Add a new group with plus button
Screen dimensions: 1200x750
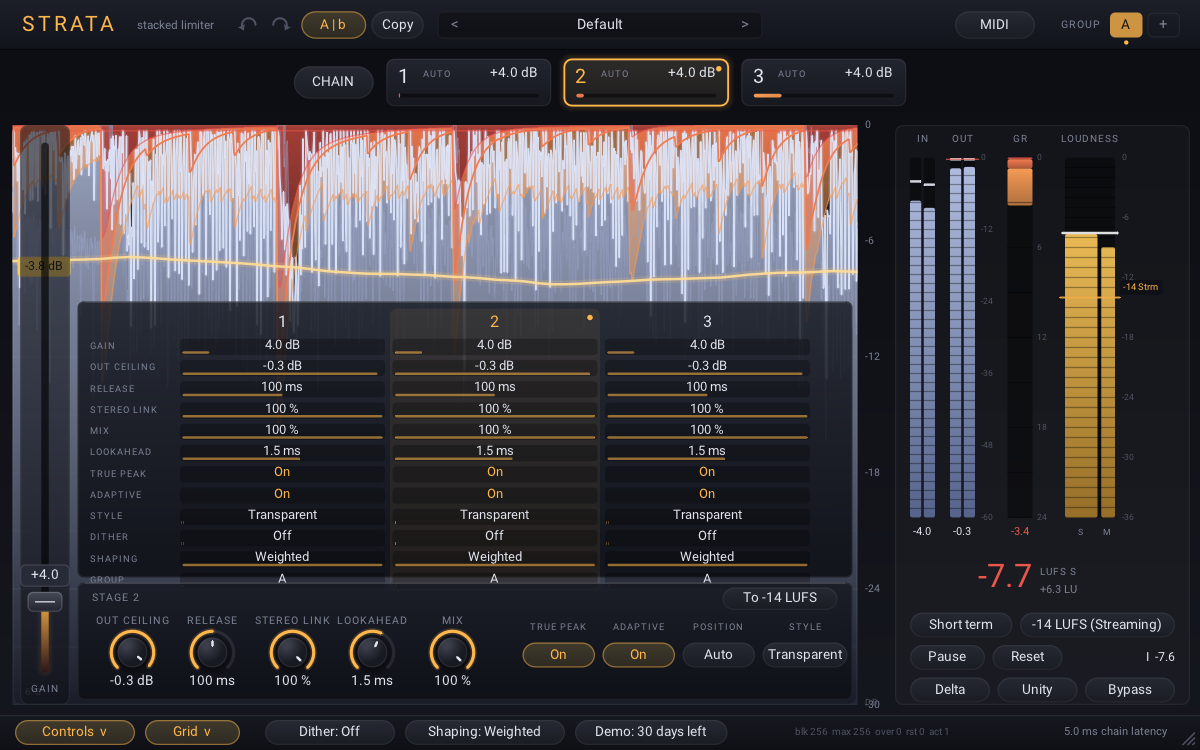pyautogui.click(x=1163, y=24)
